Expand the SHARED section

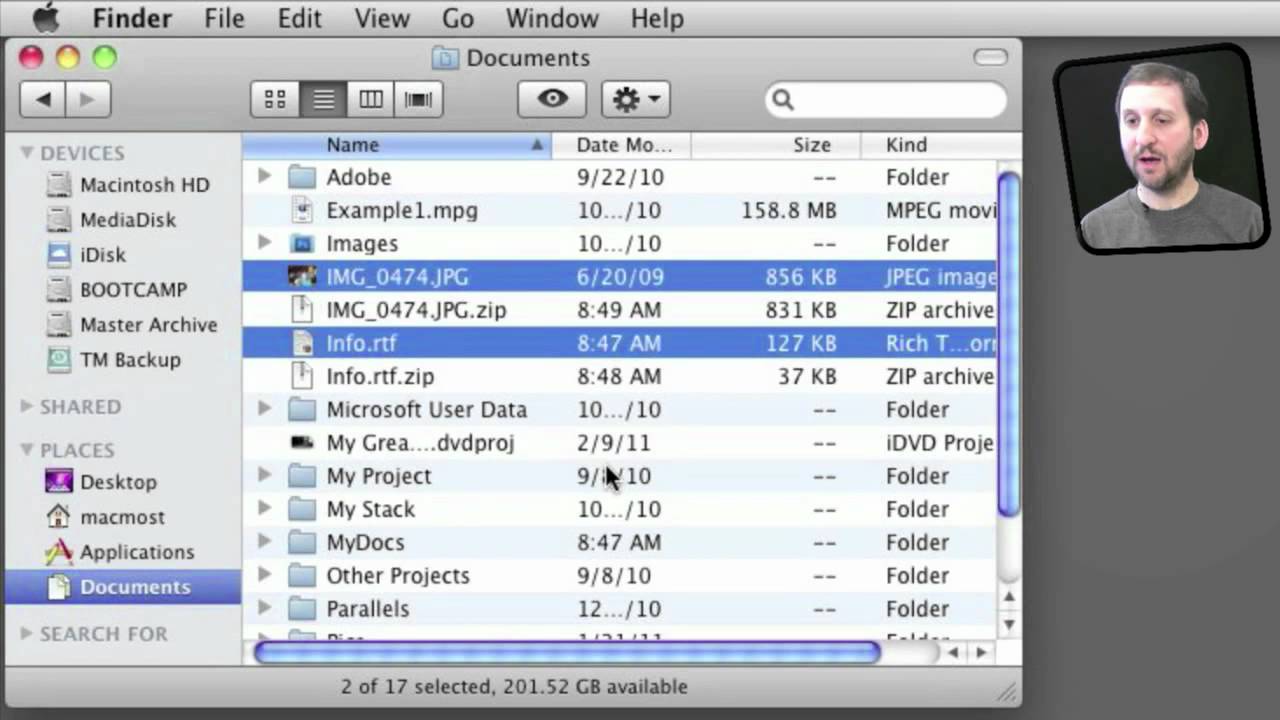click(27, 406)
